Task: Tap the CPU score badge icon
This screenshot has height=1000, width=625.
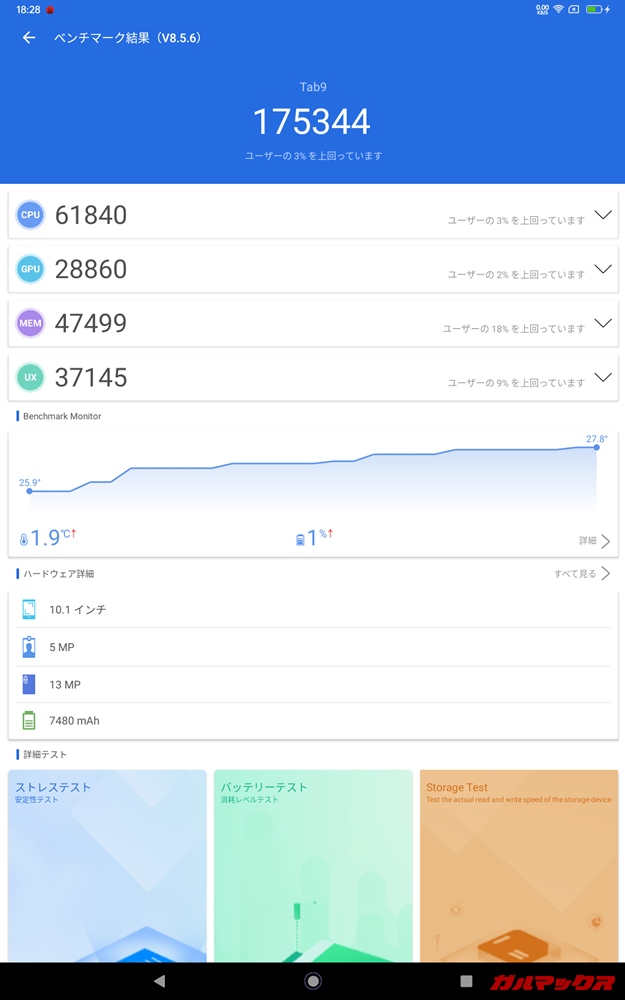Action: (30, 214)
